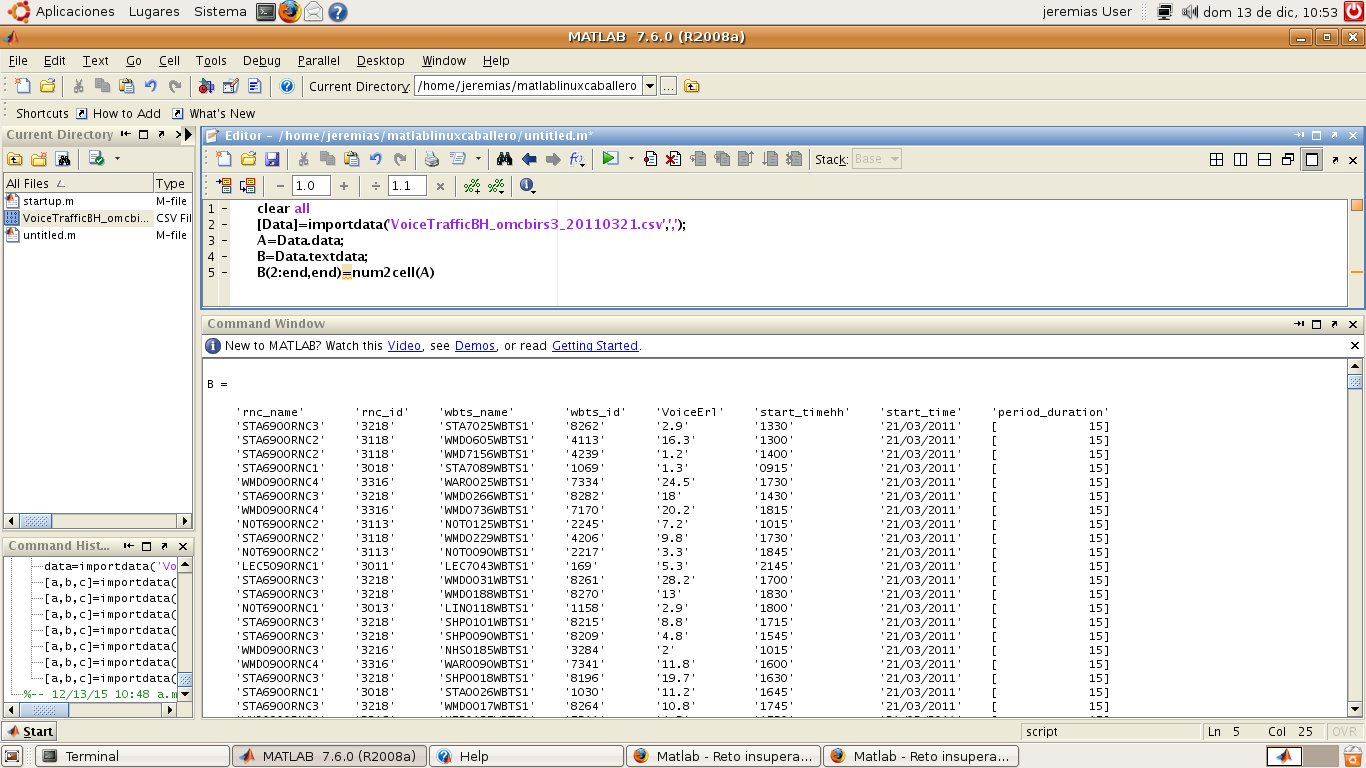The height and width of the screenshot is (768, 1366).
Task: Maximize editor document layout icon
Action: click(x=1312, y=159)
